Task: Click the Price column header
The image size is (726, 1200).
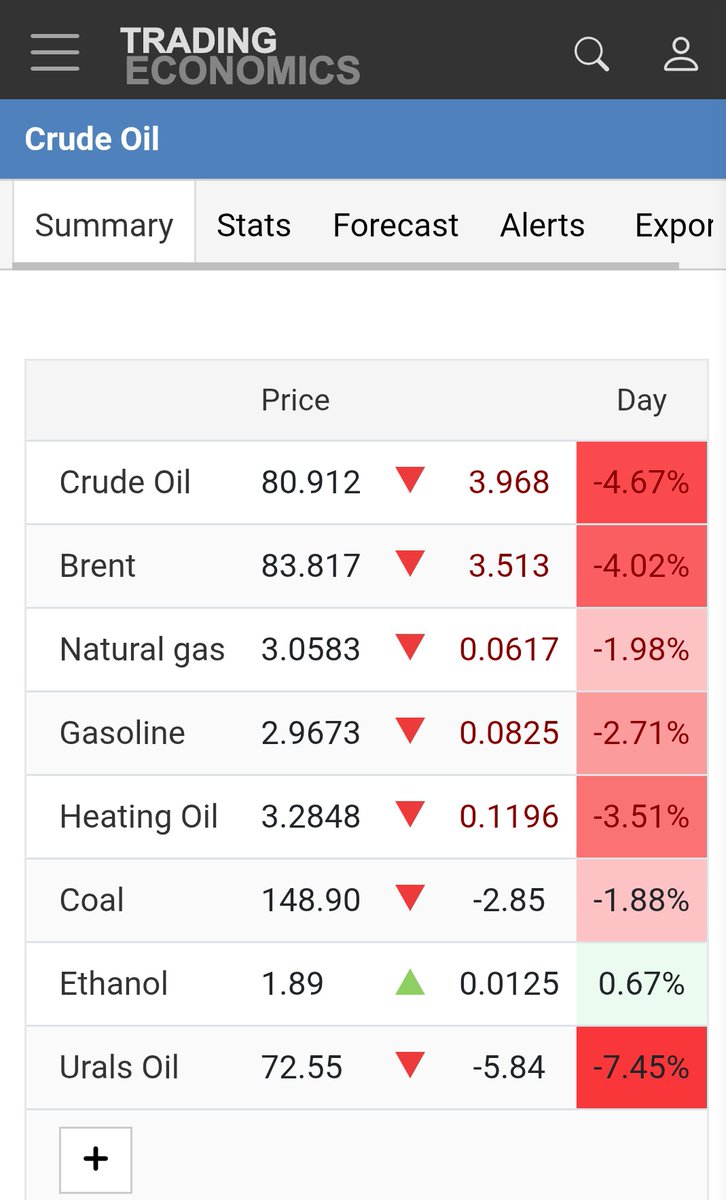Action: (295, 400)
